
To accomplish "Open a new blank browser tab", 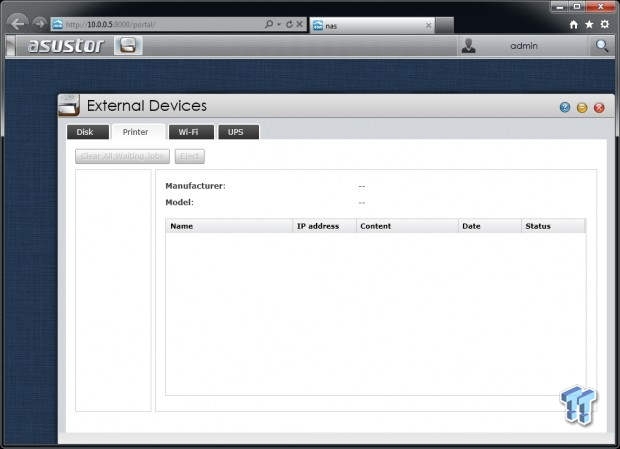I will [444, 26].
